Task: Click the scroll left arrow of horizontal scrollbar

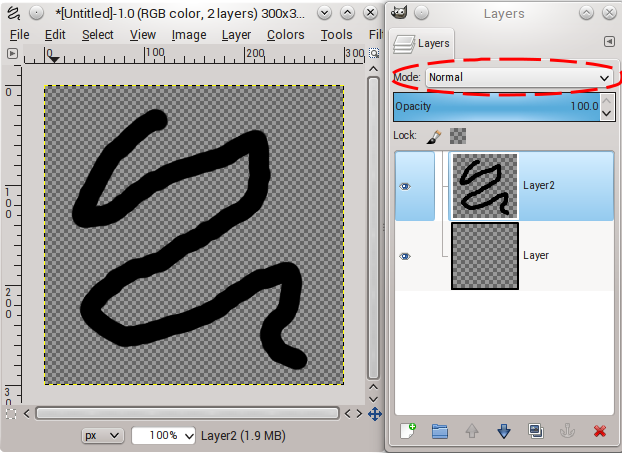Action: tap(27, 414)
